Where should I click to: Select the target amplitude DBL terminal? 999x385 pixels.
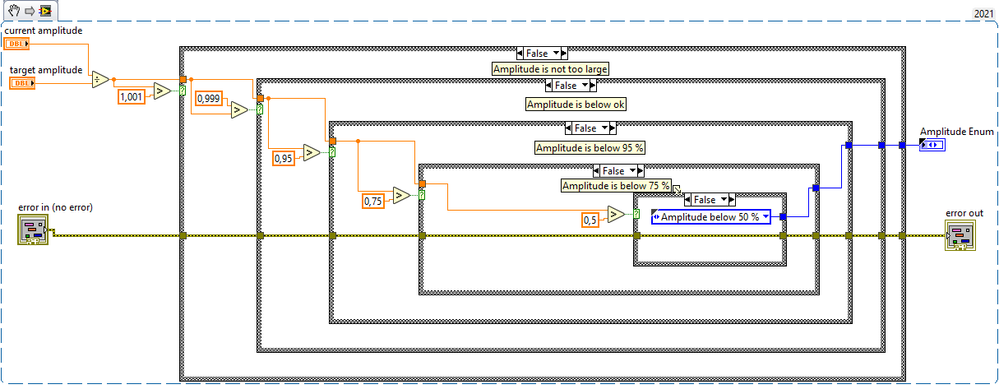coord(22,83)
